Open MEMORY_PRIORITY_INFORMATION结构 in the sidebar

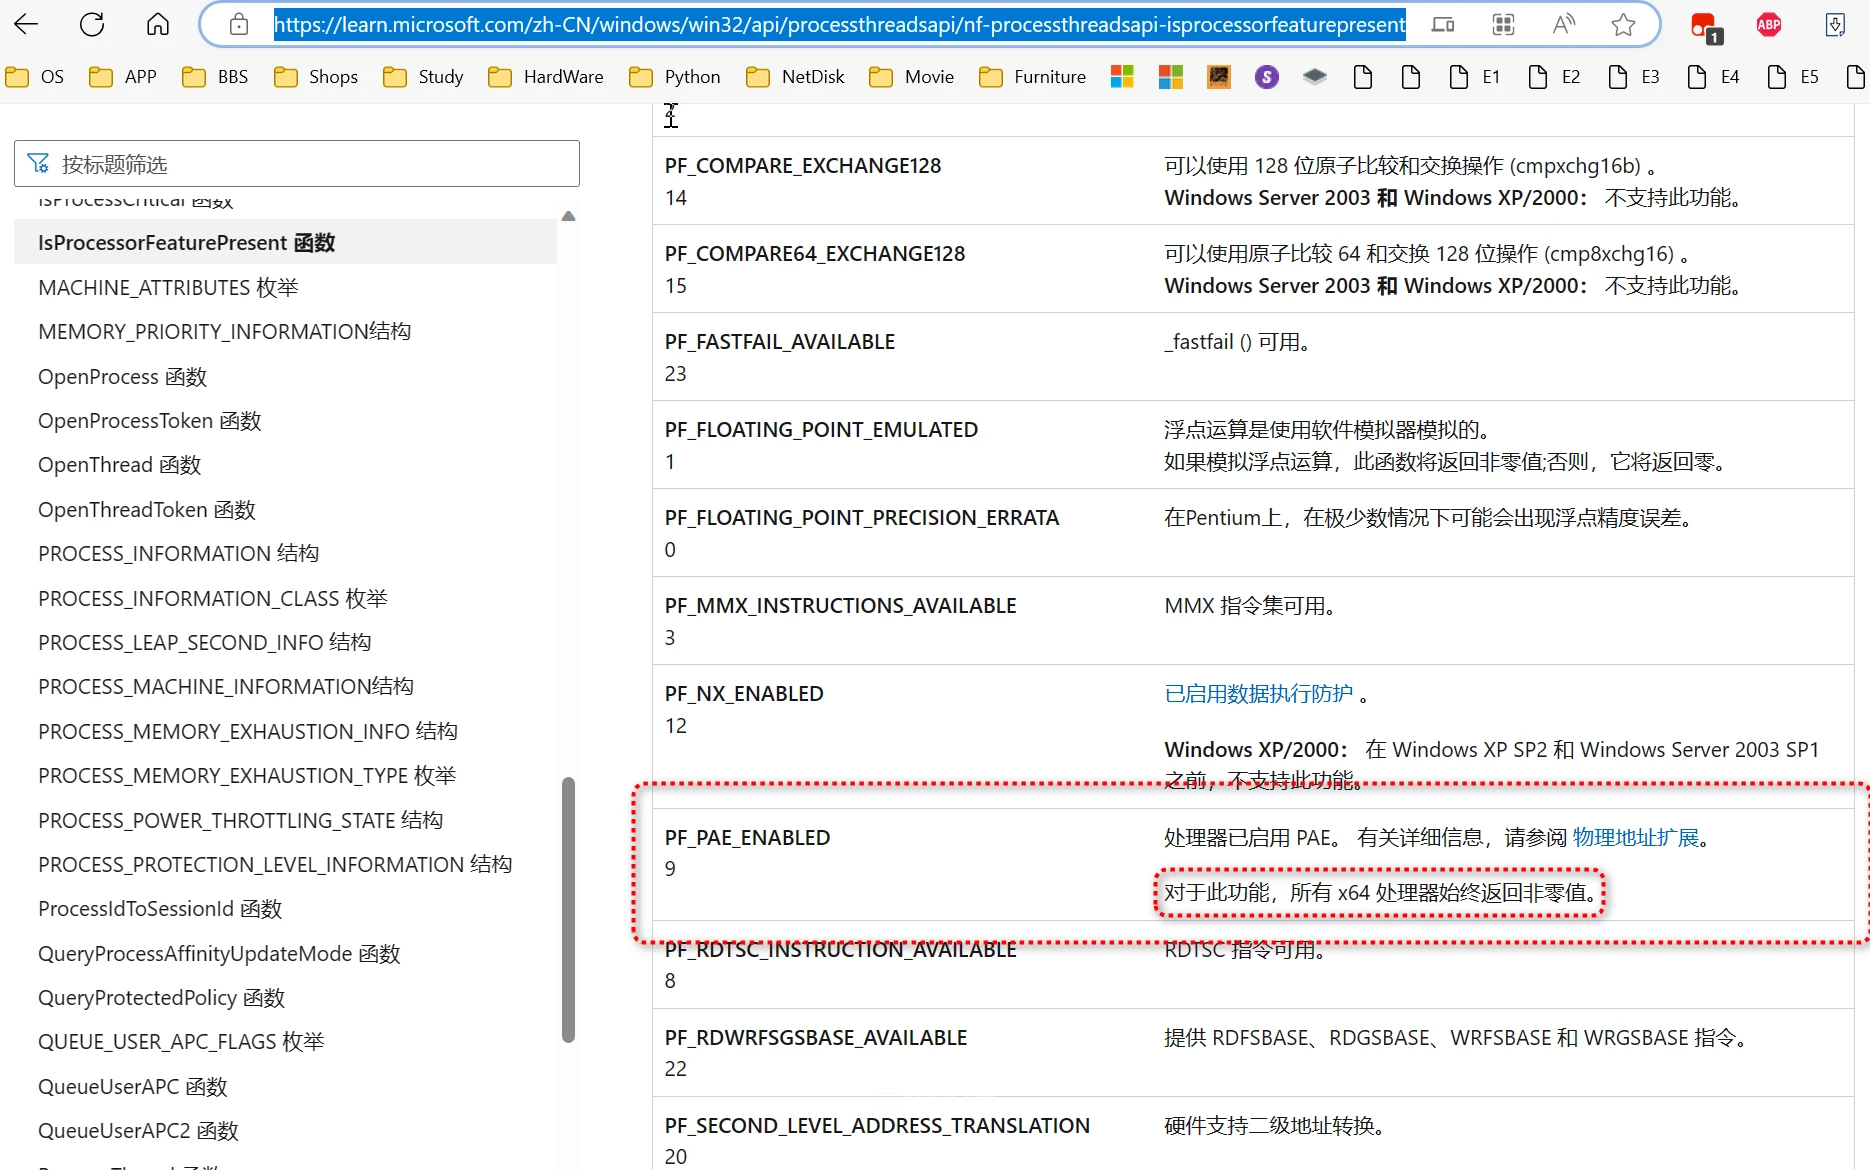[x=225, y=331]
